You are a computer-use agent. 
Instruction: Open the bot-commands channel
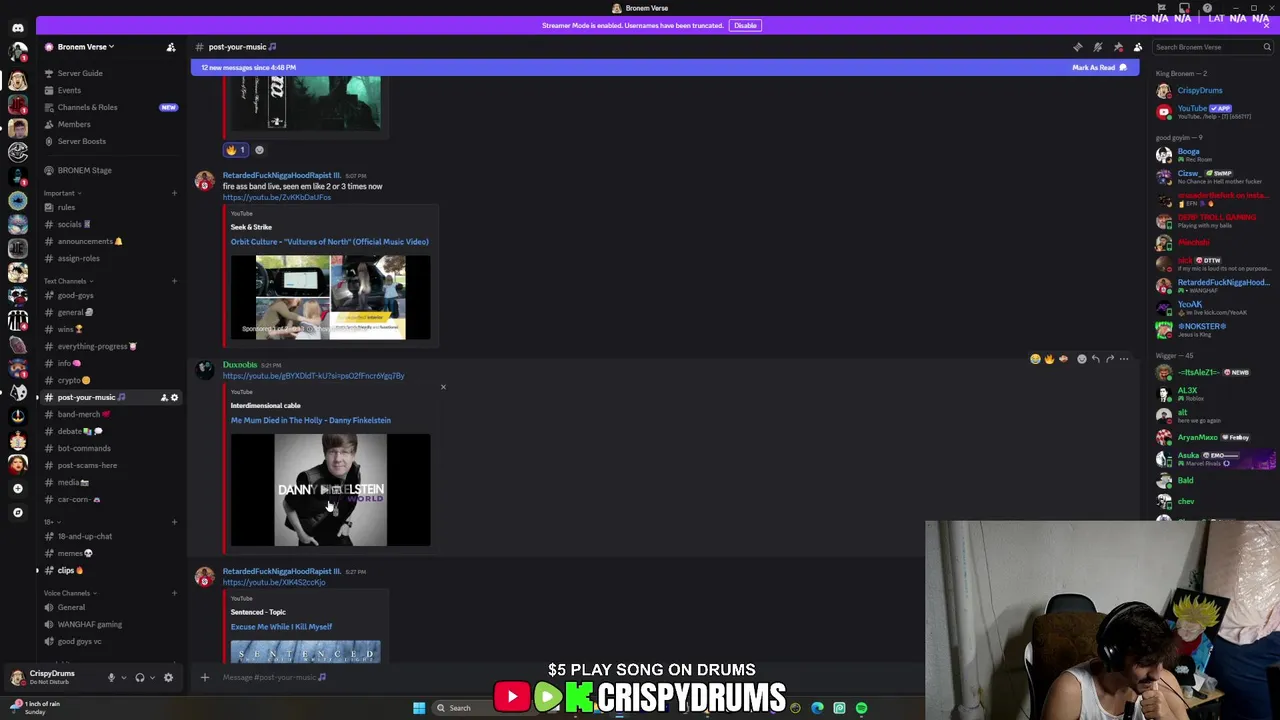coord(84,448)
